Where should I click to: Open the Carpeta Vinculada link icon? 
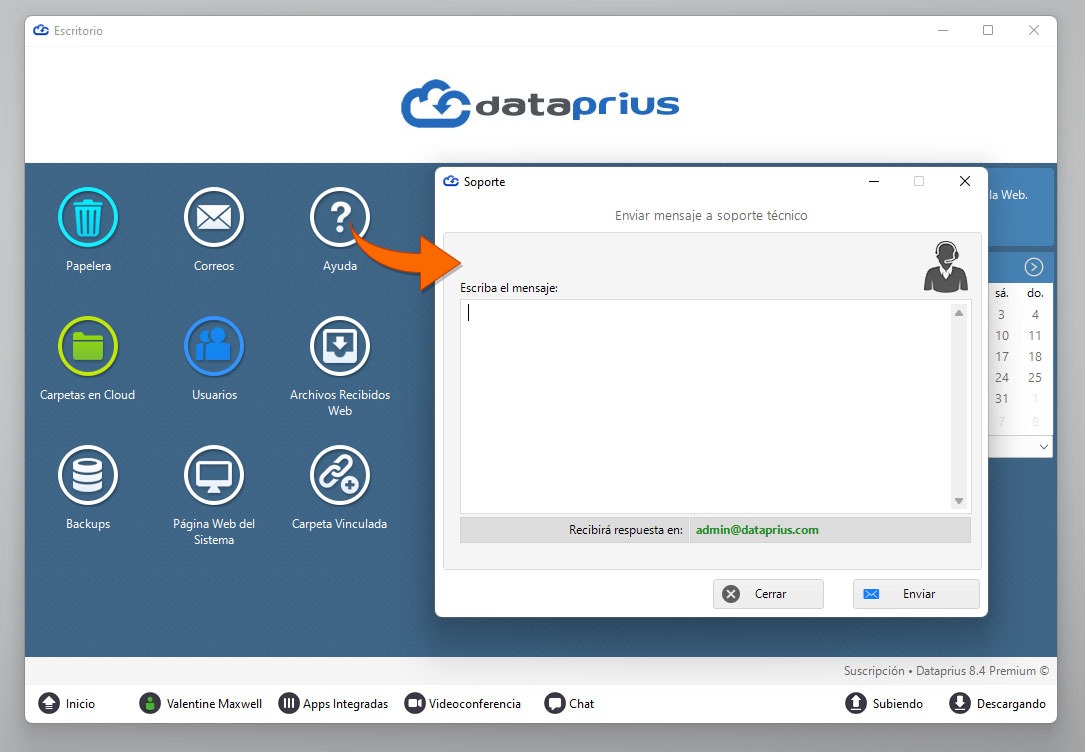click(x=339, y=475)
